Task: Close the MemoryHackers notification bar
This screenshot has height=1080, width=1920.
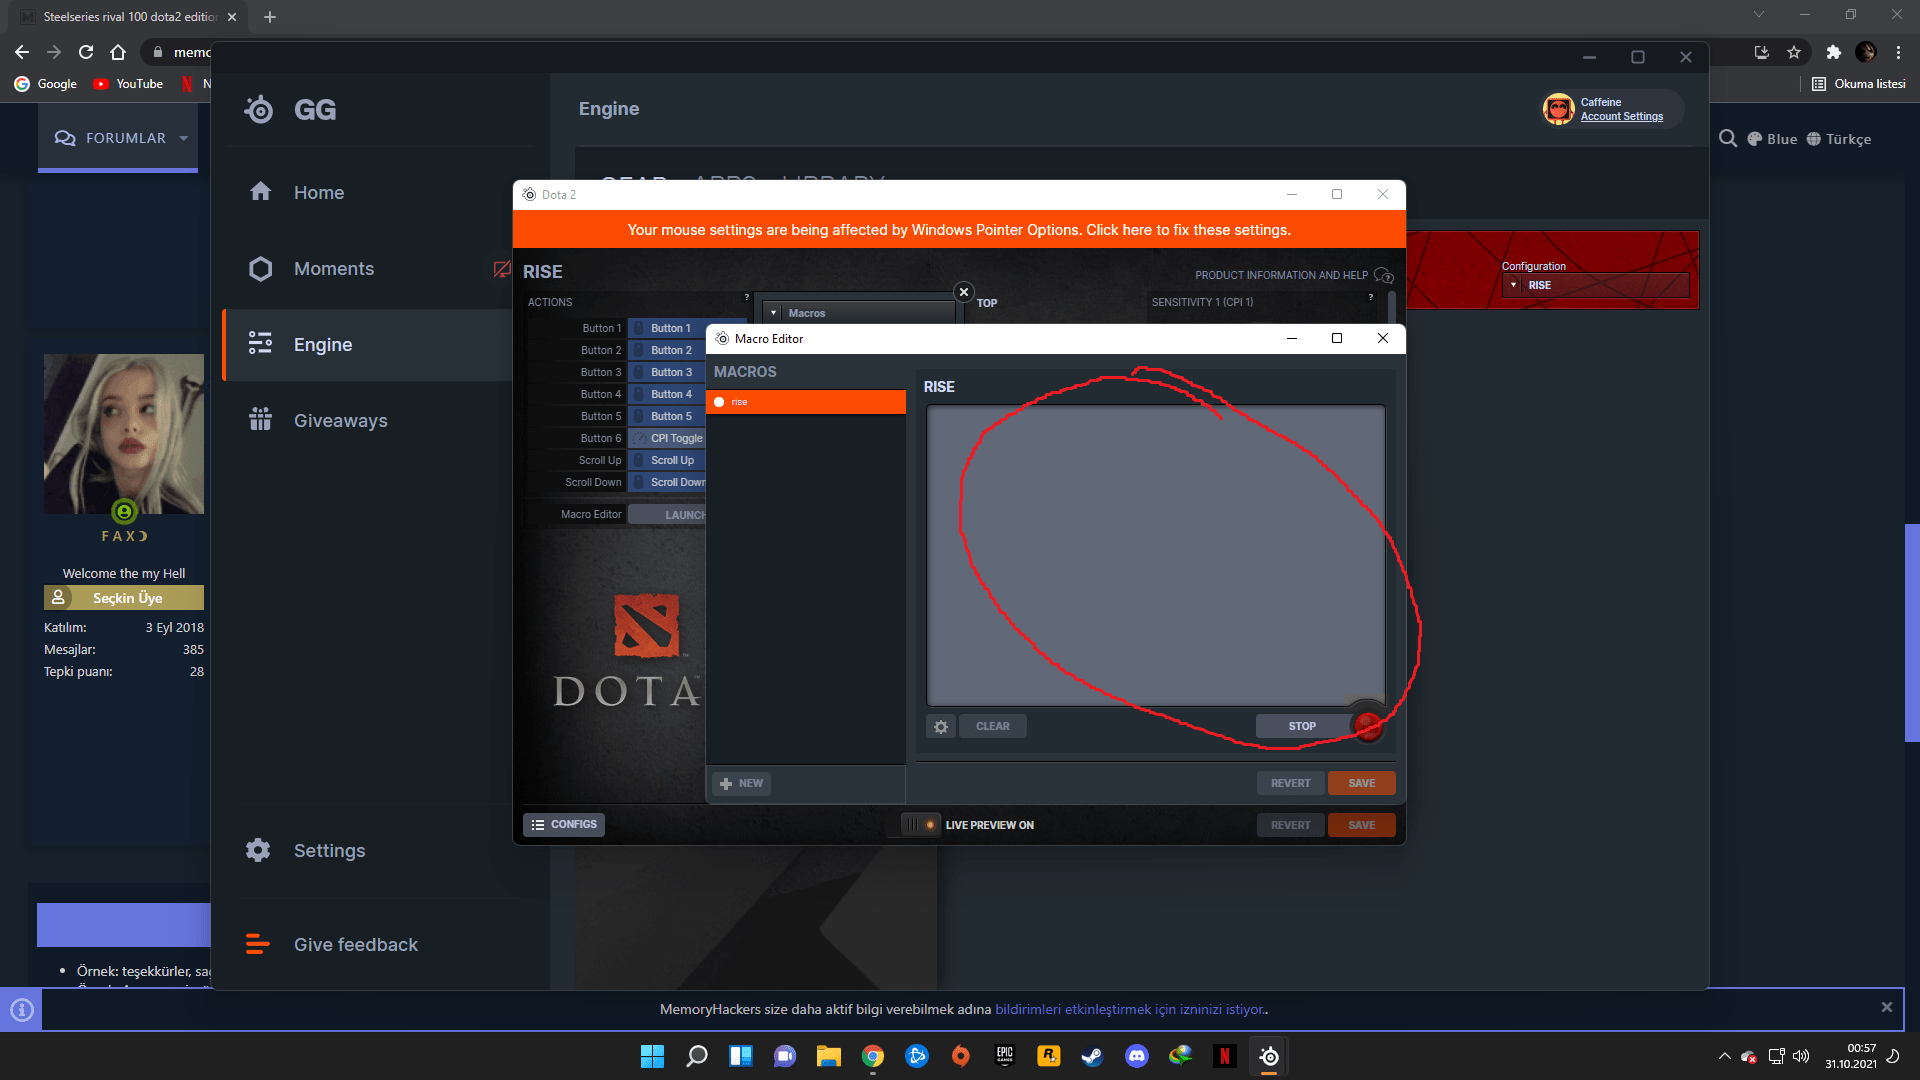Action: [x=1886, y=1008]
